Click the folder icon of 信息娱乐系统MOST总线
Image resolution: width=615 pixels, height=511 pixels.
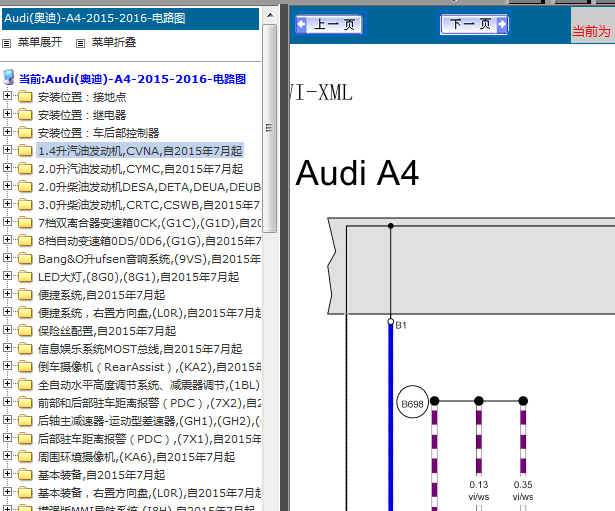[x=25, y=349]
